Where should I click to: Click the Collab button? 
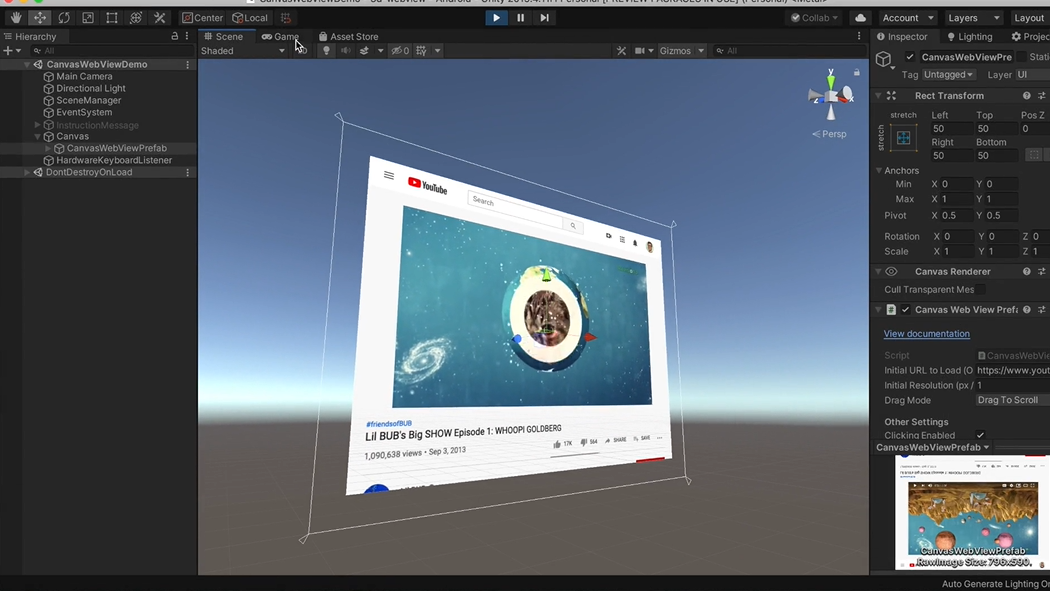click(x=814, y=18)
